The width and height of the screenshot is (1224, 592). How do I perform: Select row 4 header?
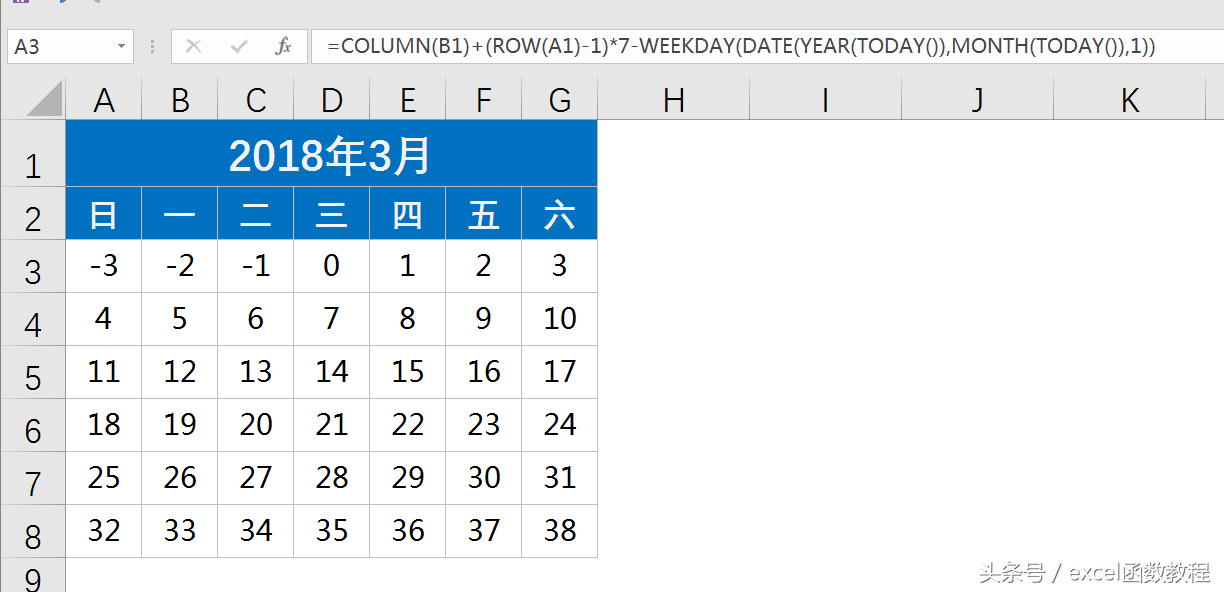(33, 320)
